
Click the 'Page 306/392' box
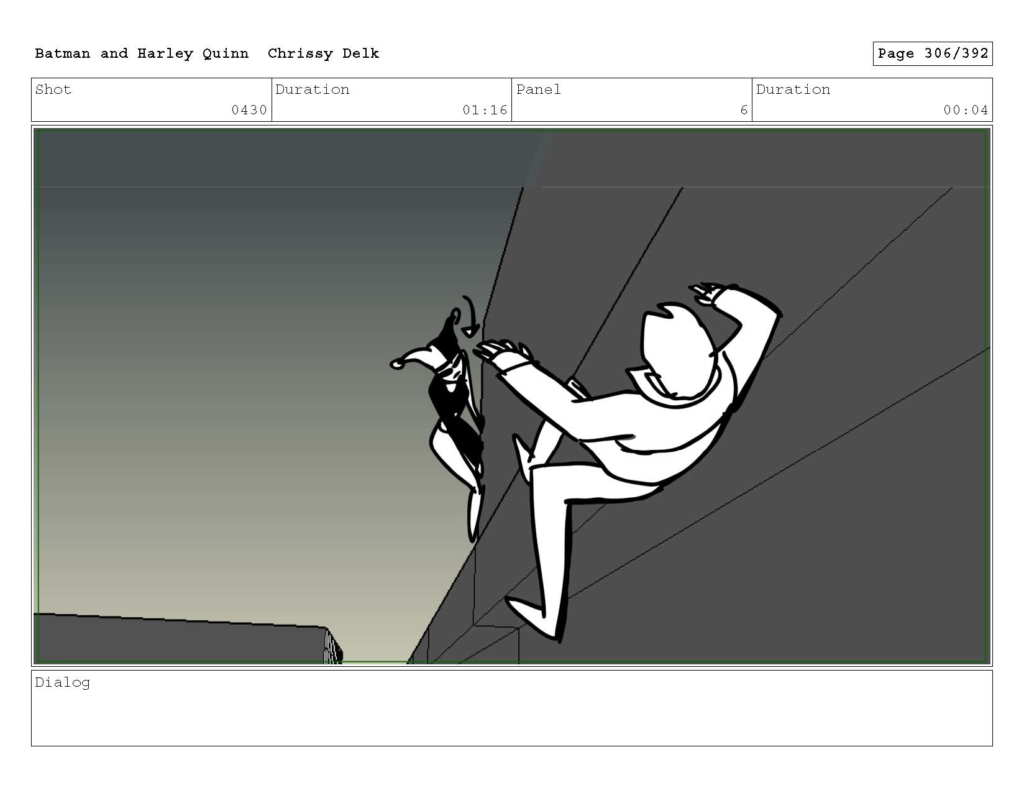[933, 54]
